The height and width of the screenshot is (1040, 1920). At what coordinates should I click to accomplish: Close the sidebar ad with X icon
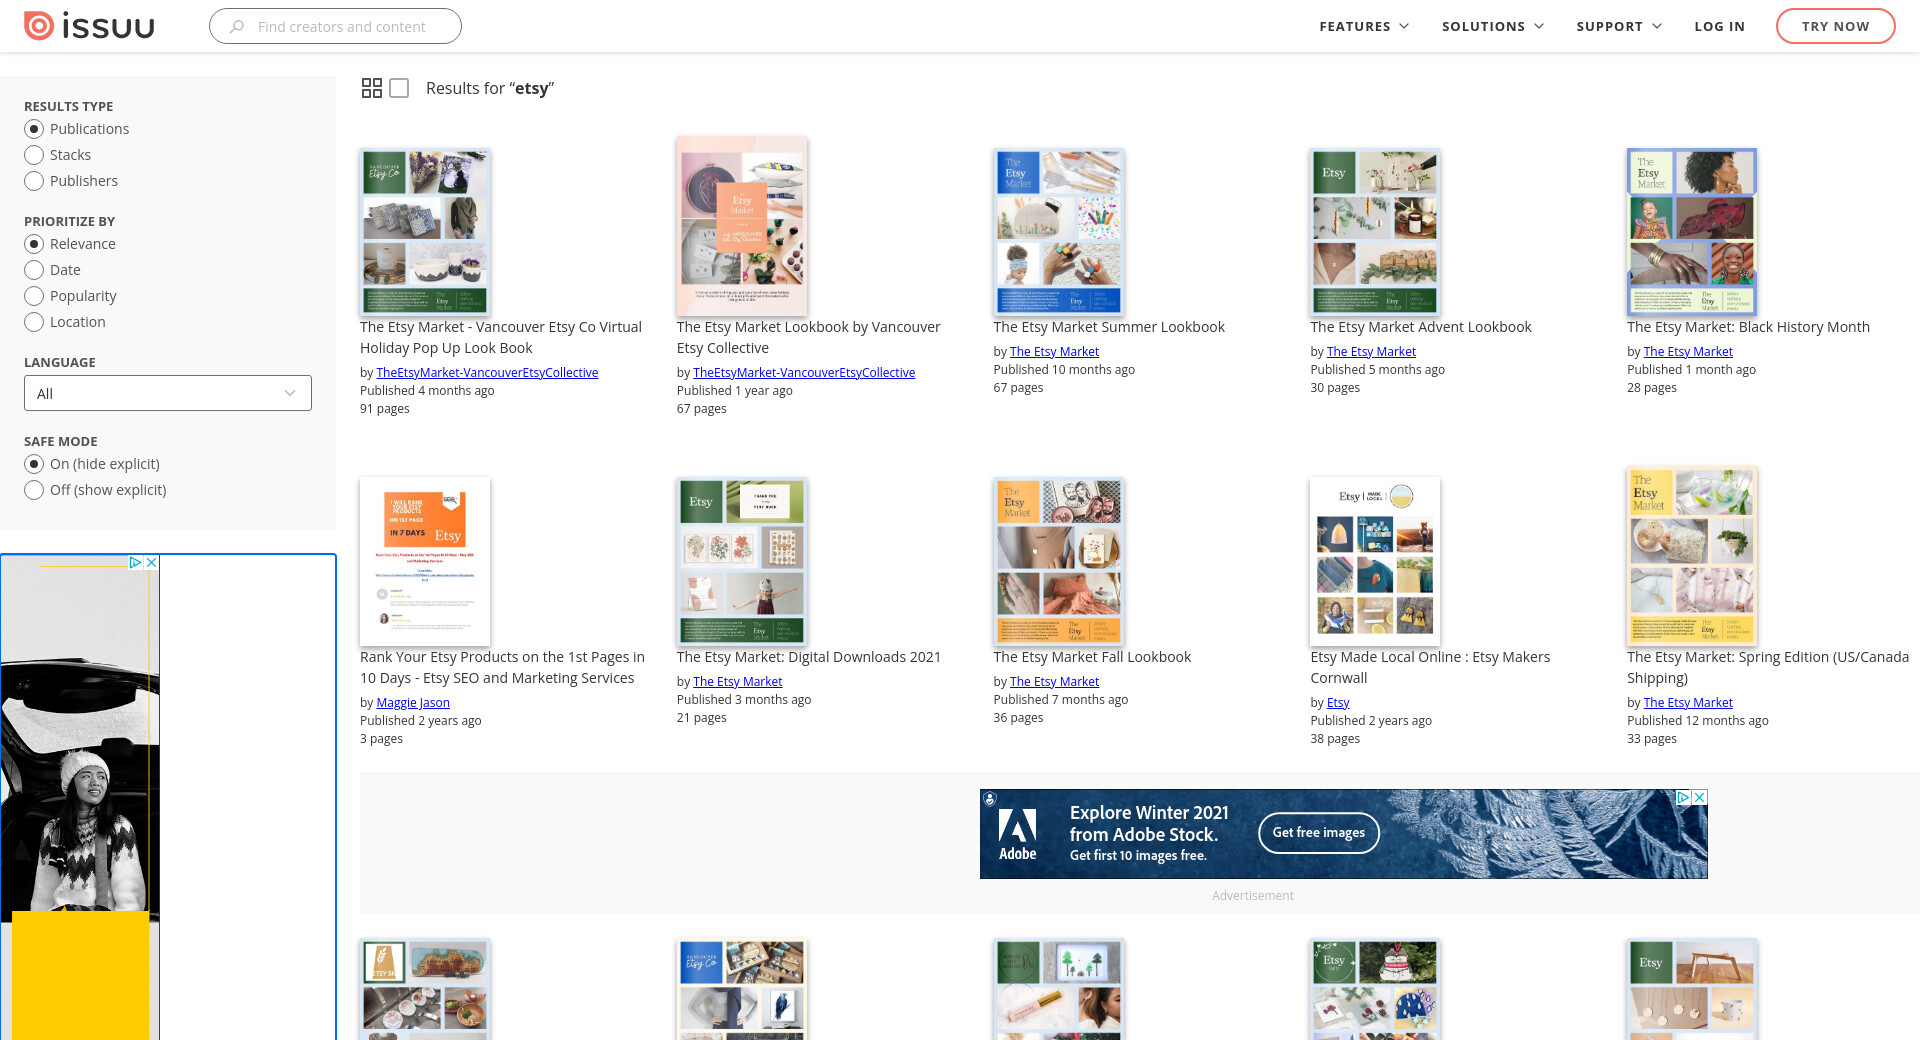point(152,563)
